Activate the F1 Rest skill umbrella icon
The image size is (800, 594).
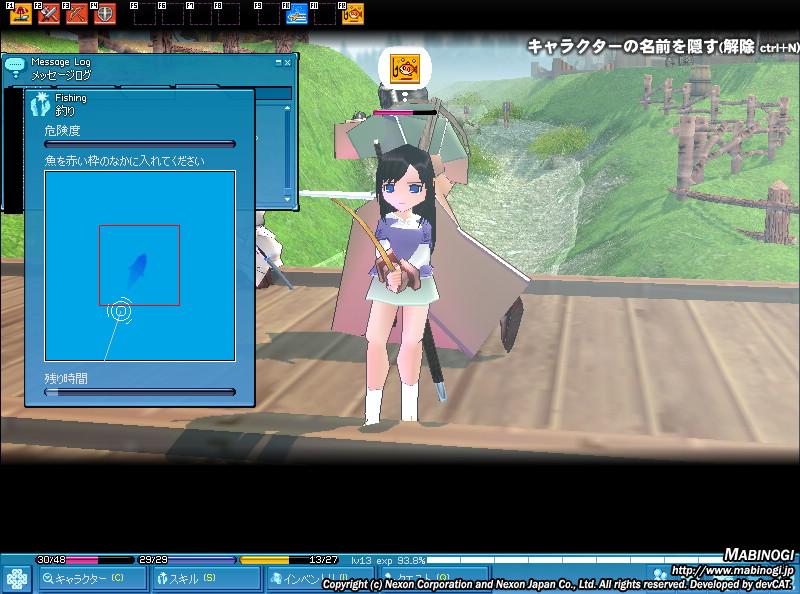click(21, 14)
